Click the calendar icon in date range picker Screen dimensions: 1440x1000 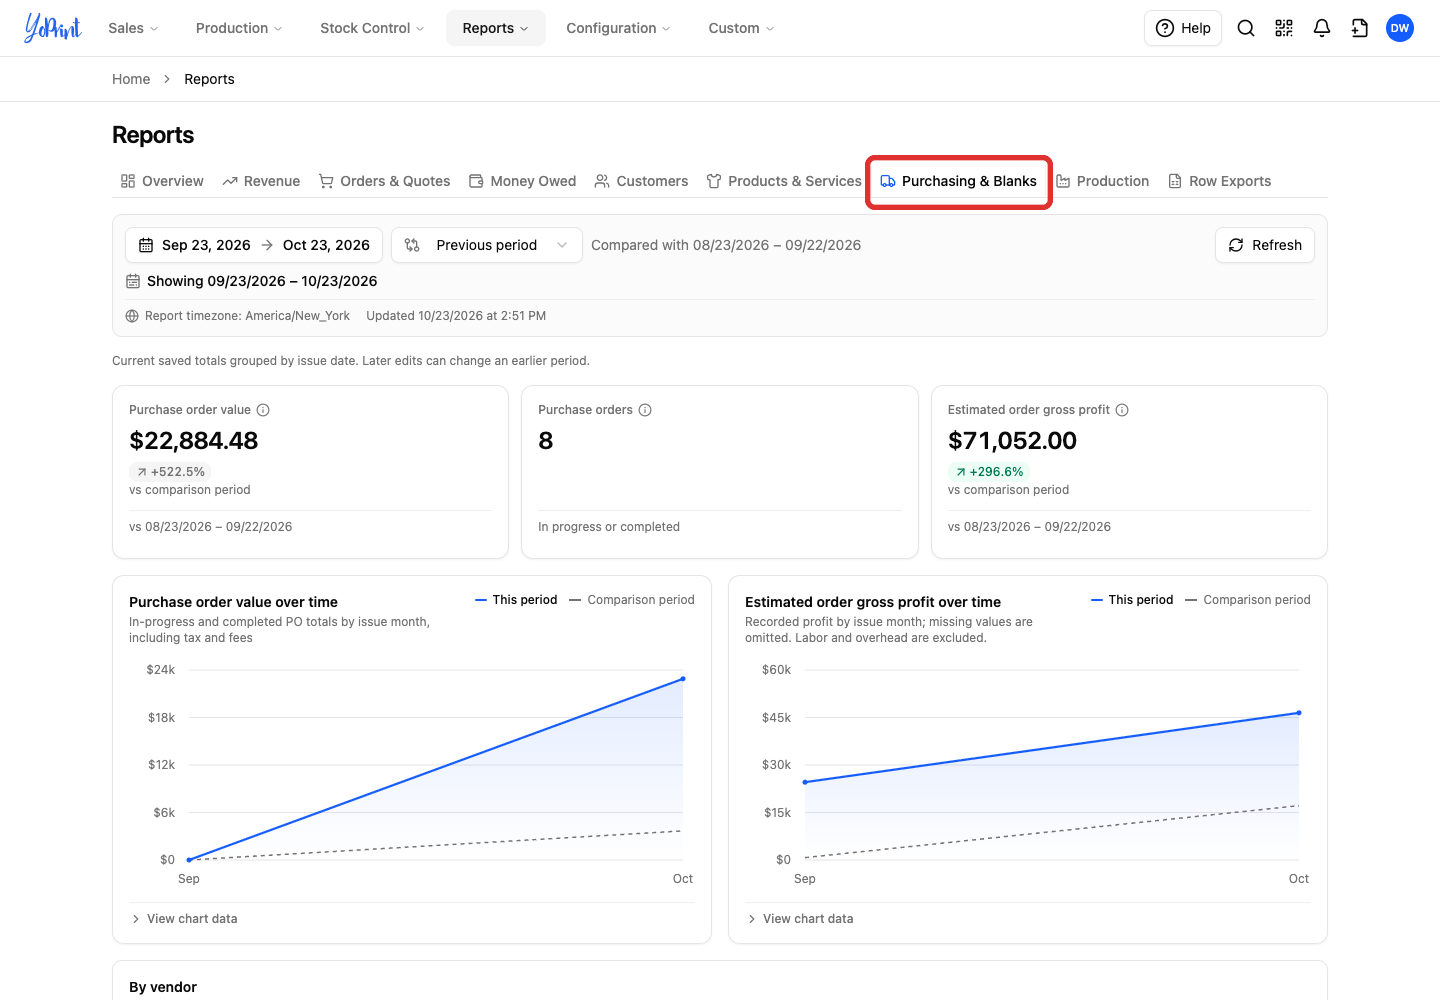(146, 245)
